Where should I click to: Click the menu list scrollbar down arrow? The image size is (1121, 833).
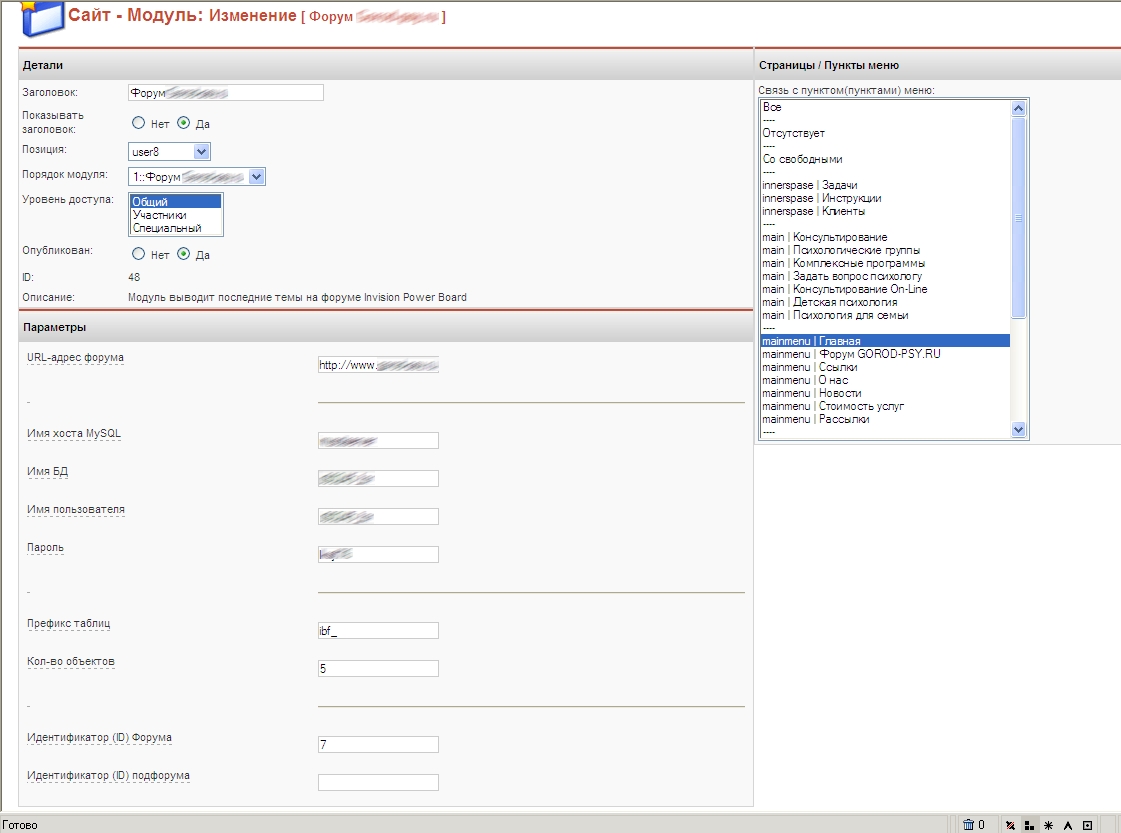point(1019,429)
